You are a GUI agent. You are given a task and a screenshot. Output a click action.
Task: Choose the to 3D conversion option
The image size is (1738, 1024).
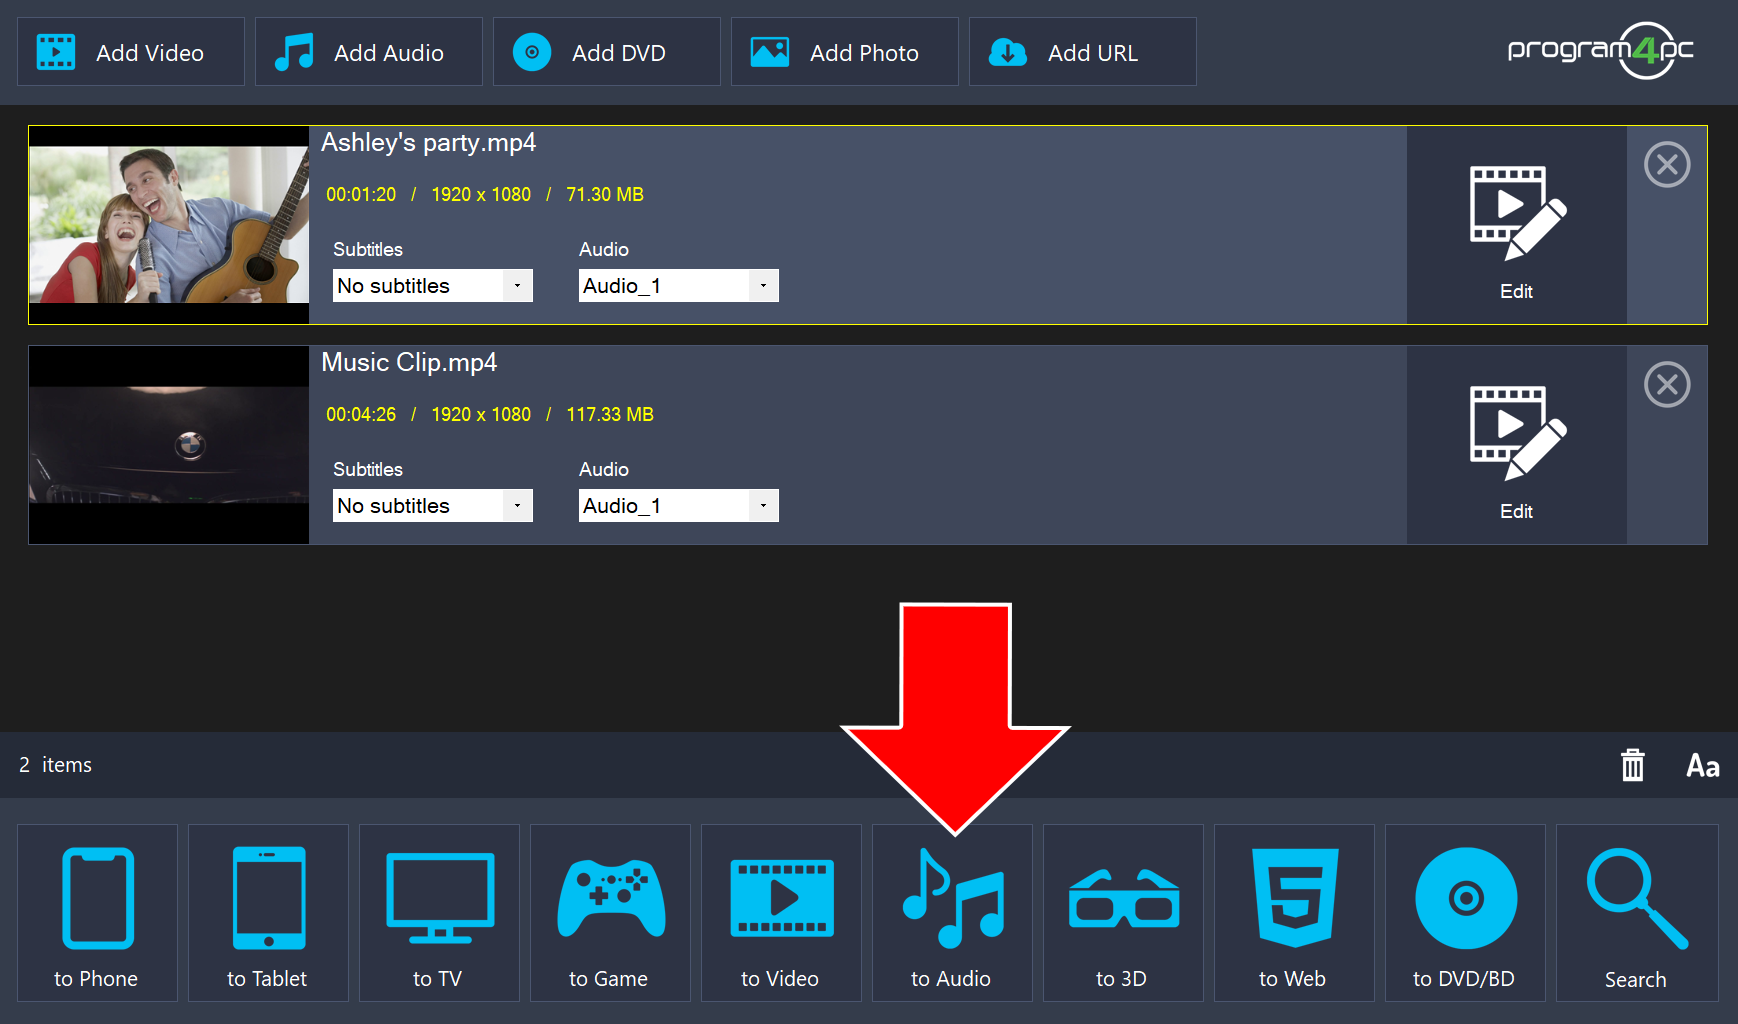click(x=1123, y=913)
